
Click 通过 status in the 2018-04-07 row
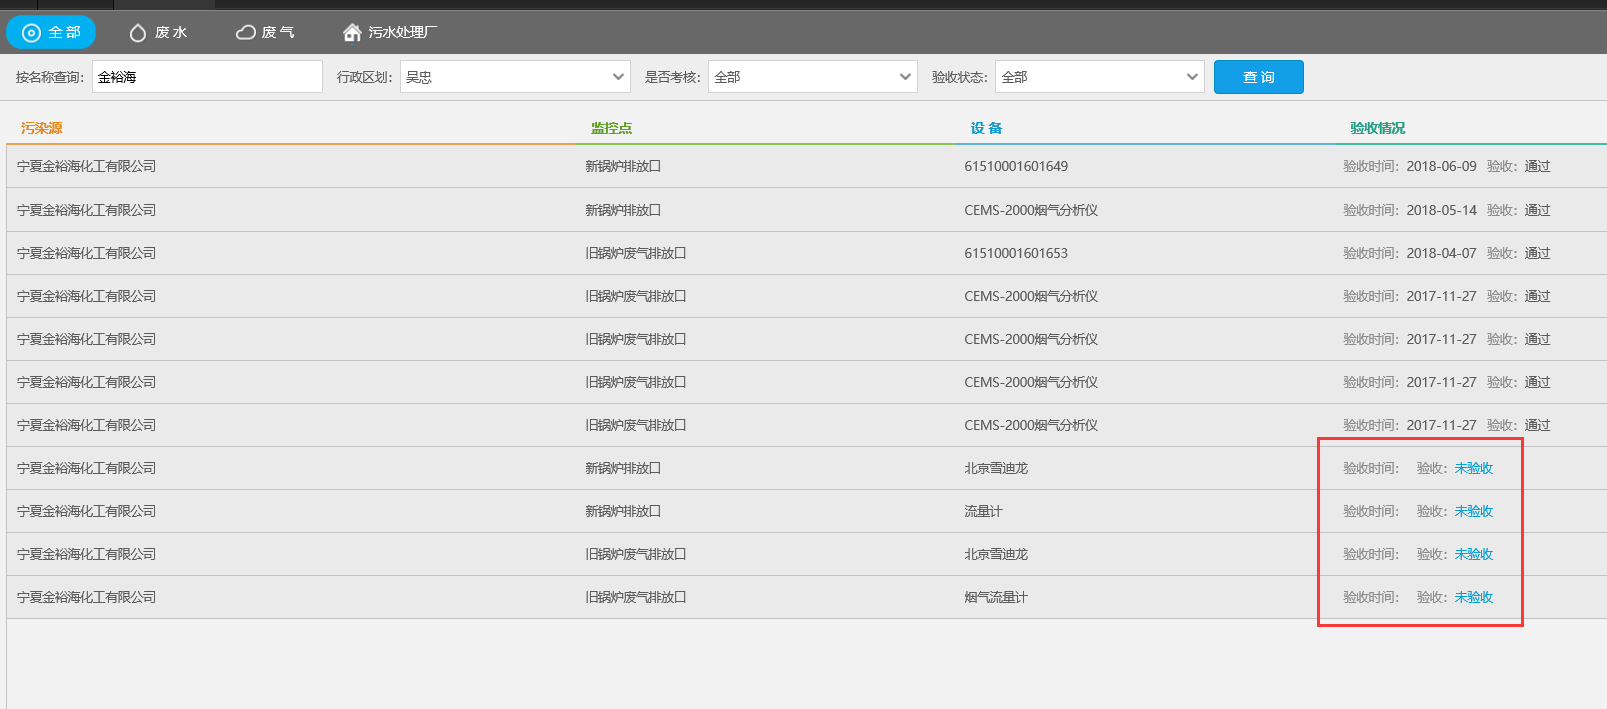coord(1537,253)
